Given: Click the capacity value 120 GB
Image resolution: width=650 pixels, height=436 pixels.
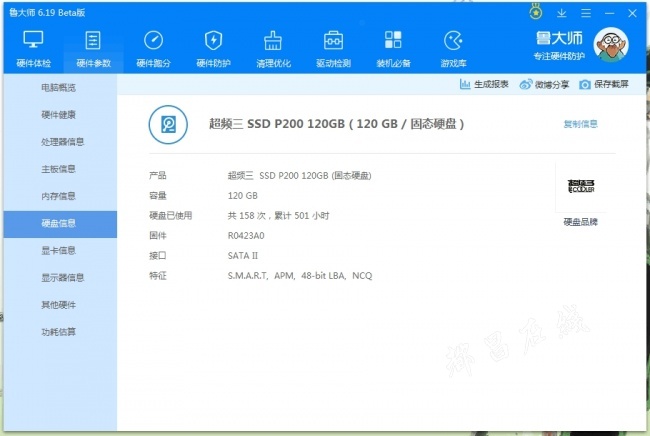Looking at the screenshot, I should pyautogui.click(x=243, y=196).
